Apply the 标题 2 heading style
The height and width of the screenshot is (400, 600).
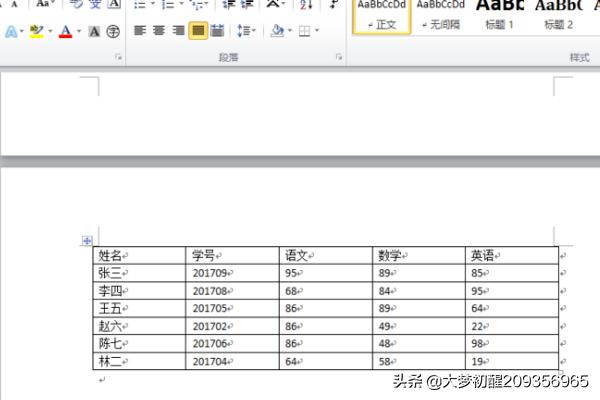[x=559, y=16]
